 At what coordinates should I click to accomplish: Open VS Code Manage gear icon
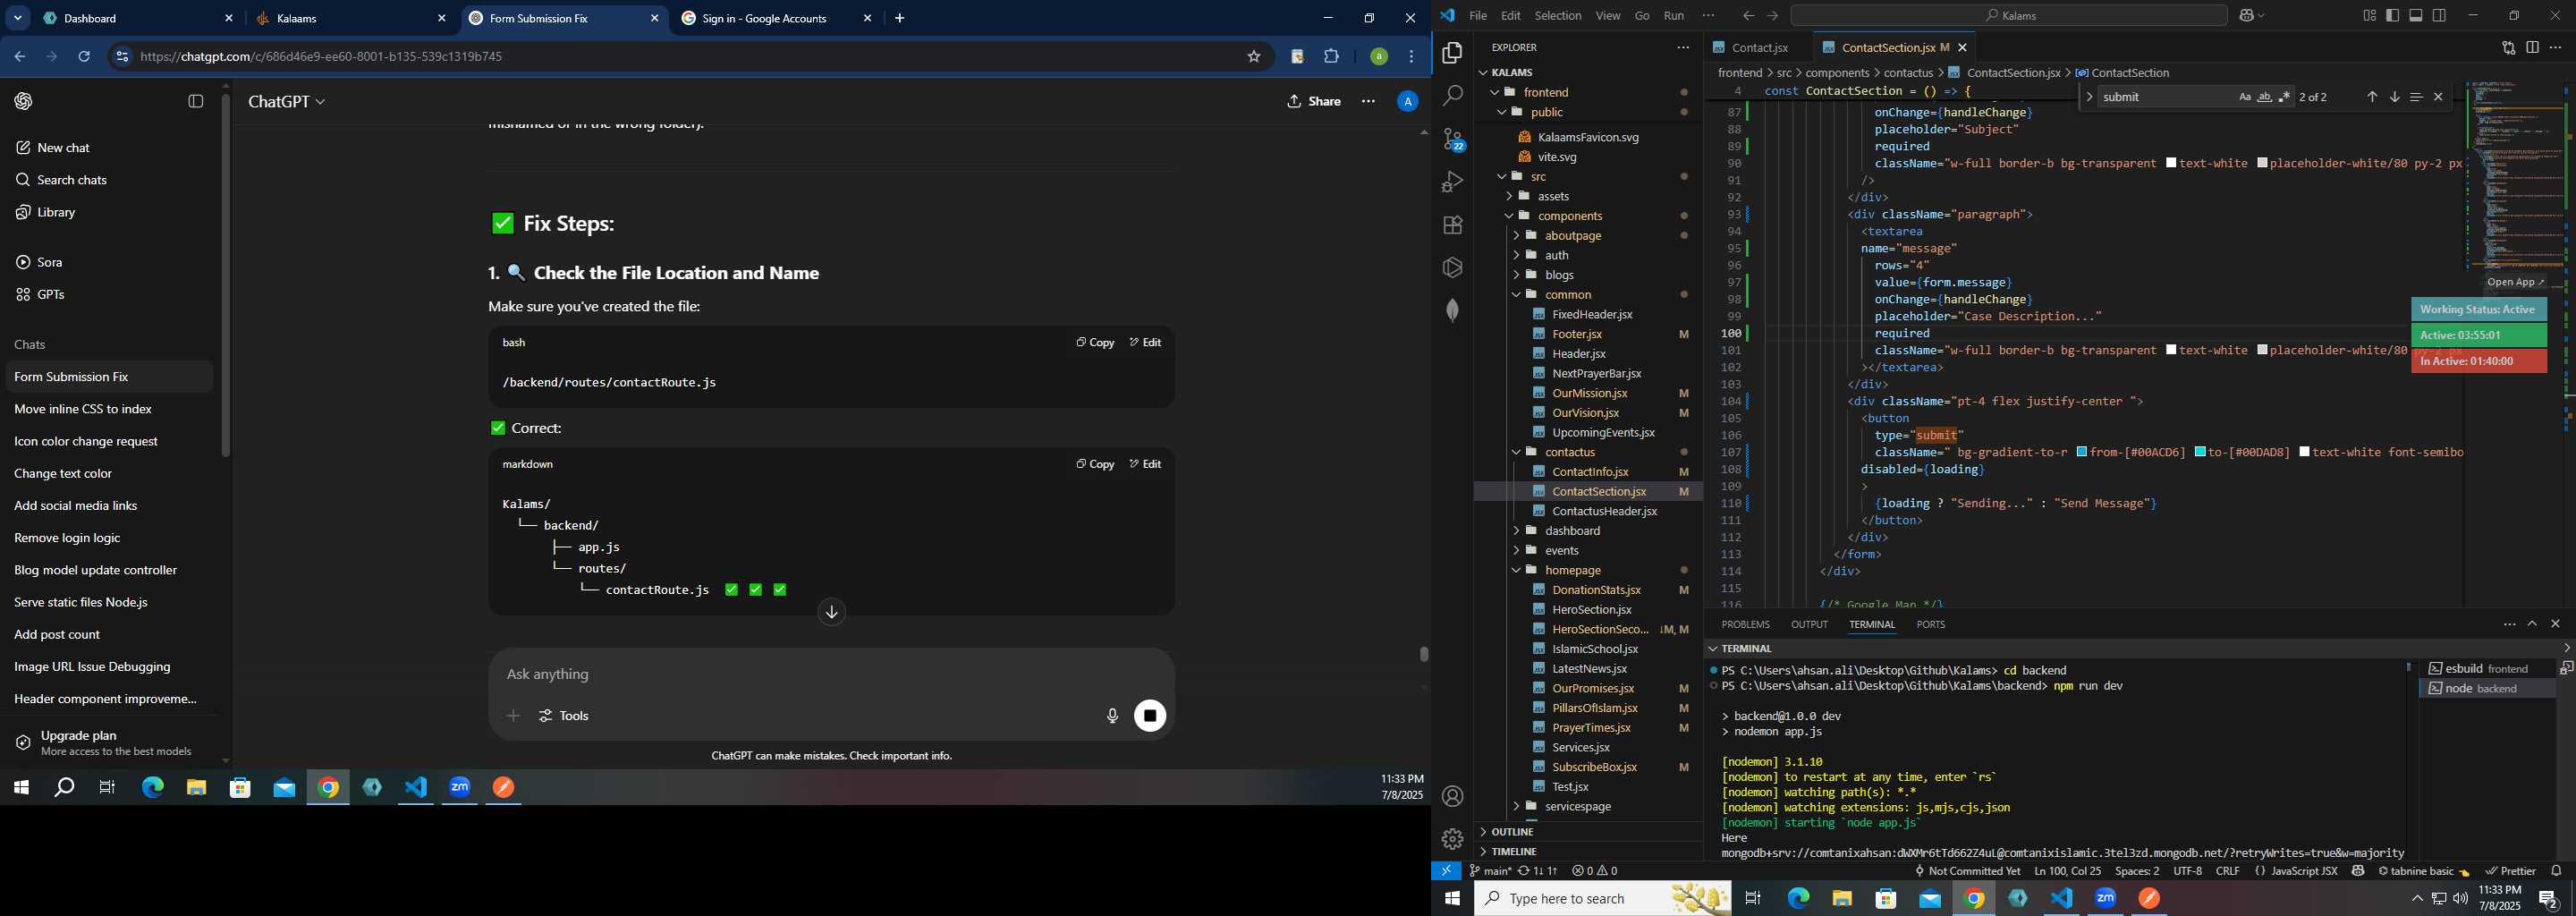[x=1452, y=839]
